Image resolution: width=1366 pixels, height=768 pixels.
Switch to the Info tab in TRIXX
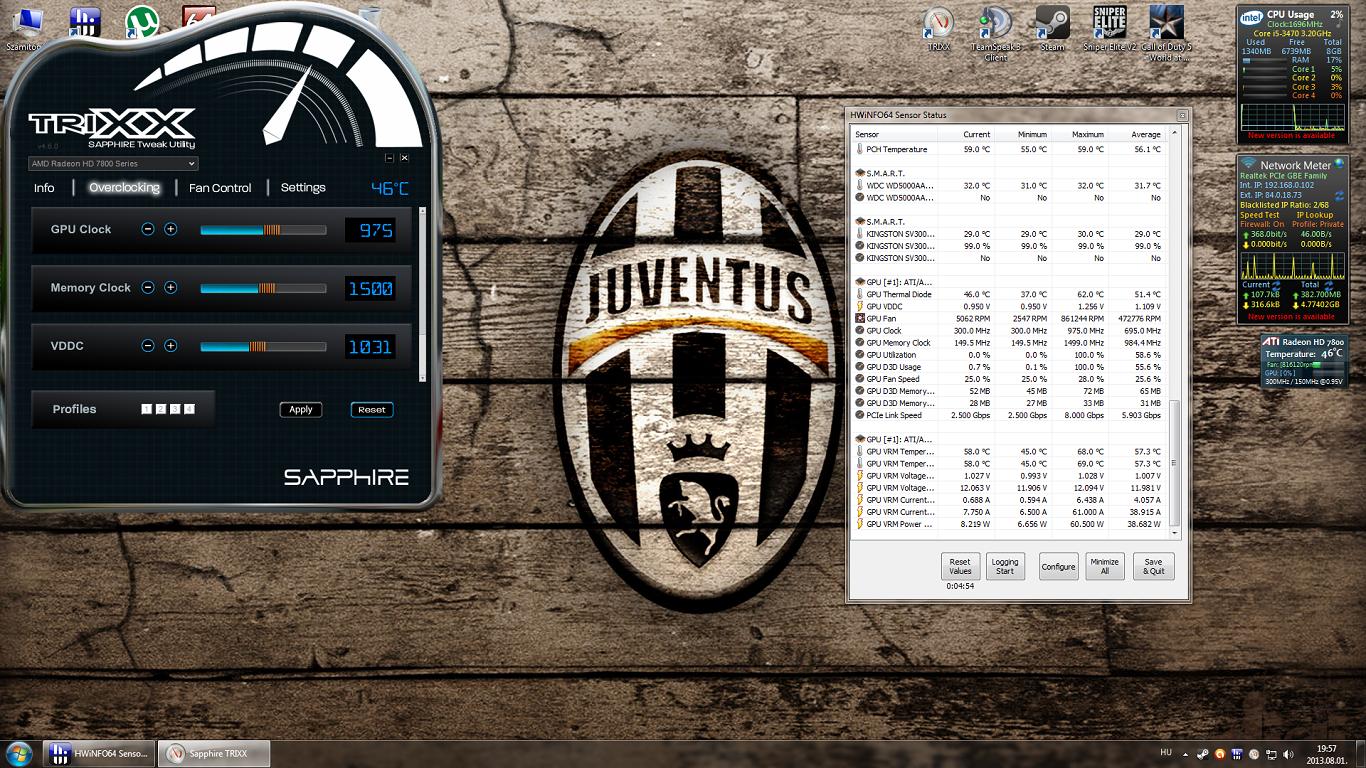[x=44, y=188]
